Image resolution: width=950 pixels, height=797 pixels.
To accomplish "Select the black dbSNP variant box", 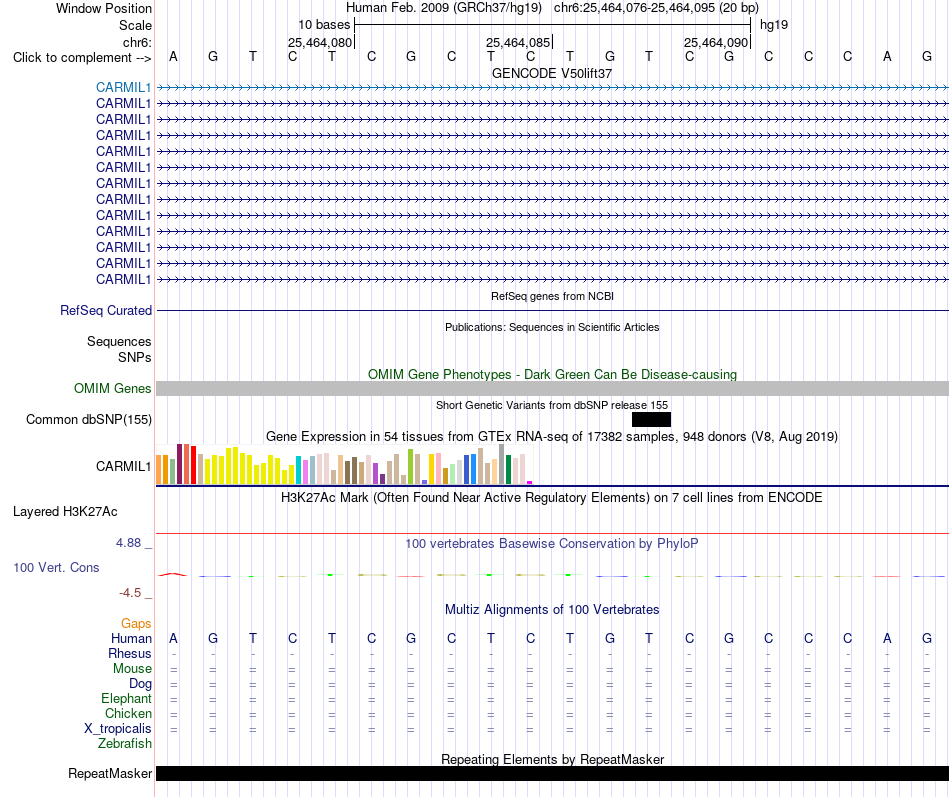I will [x=651, y=419].
